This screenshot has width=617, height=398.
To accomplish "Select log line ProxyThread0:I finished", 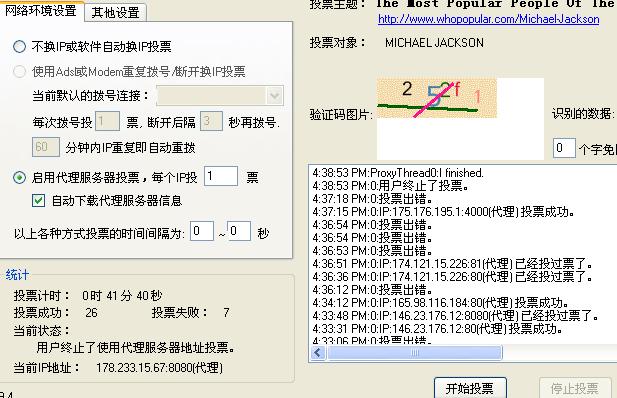I will click(x=398, y=173).
